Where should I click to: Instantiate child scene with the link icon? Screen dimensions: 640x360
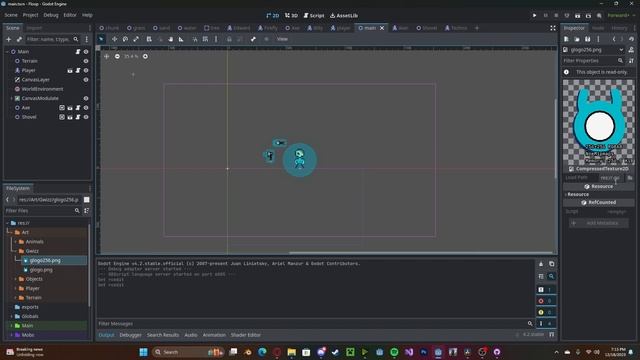click(x=19, y=39)
